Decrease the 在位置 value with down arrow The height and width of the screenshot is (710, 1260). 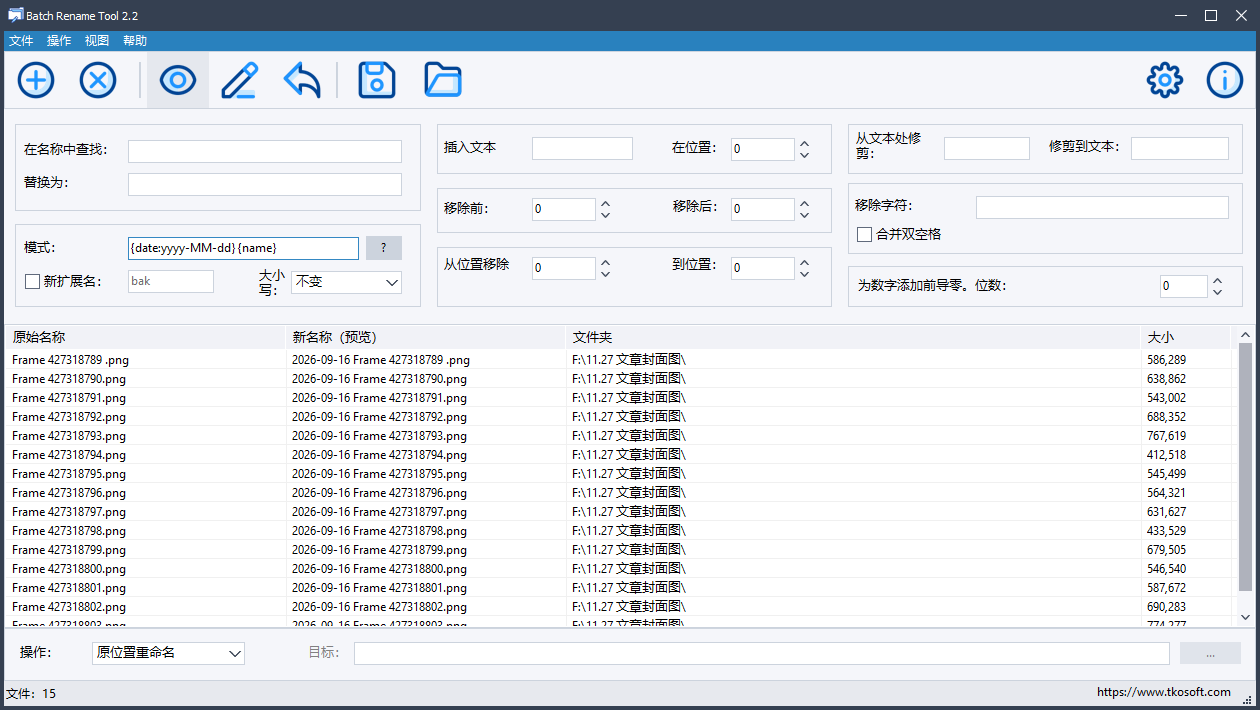[804, 155]
